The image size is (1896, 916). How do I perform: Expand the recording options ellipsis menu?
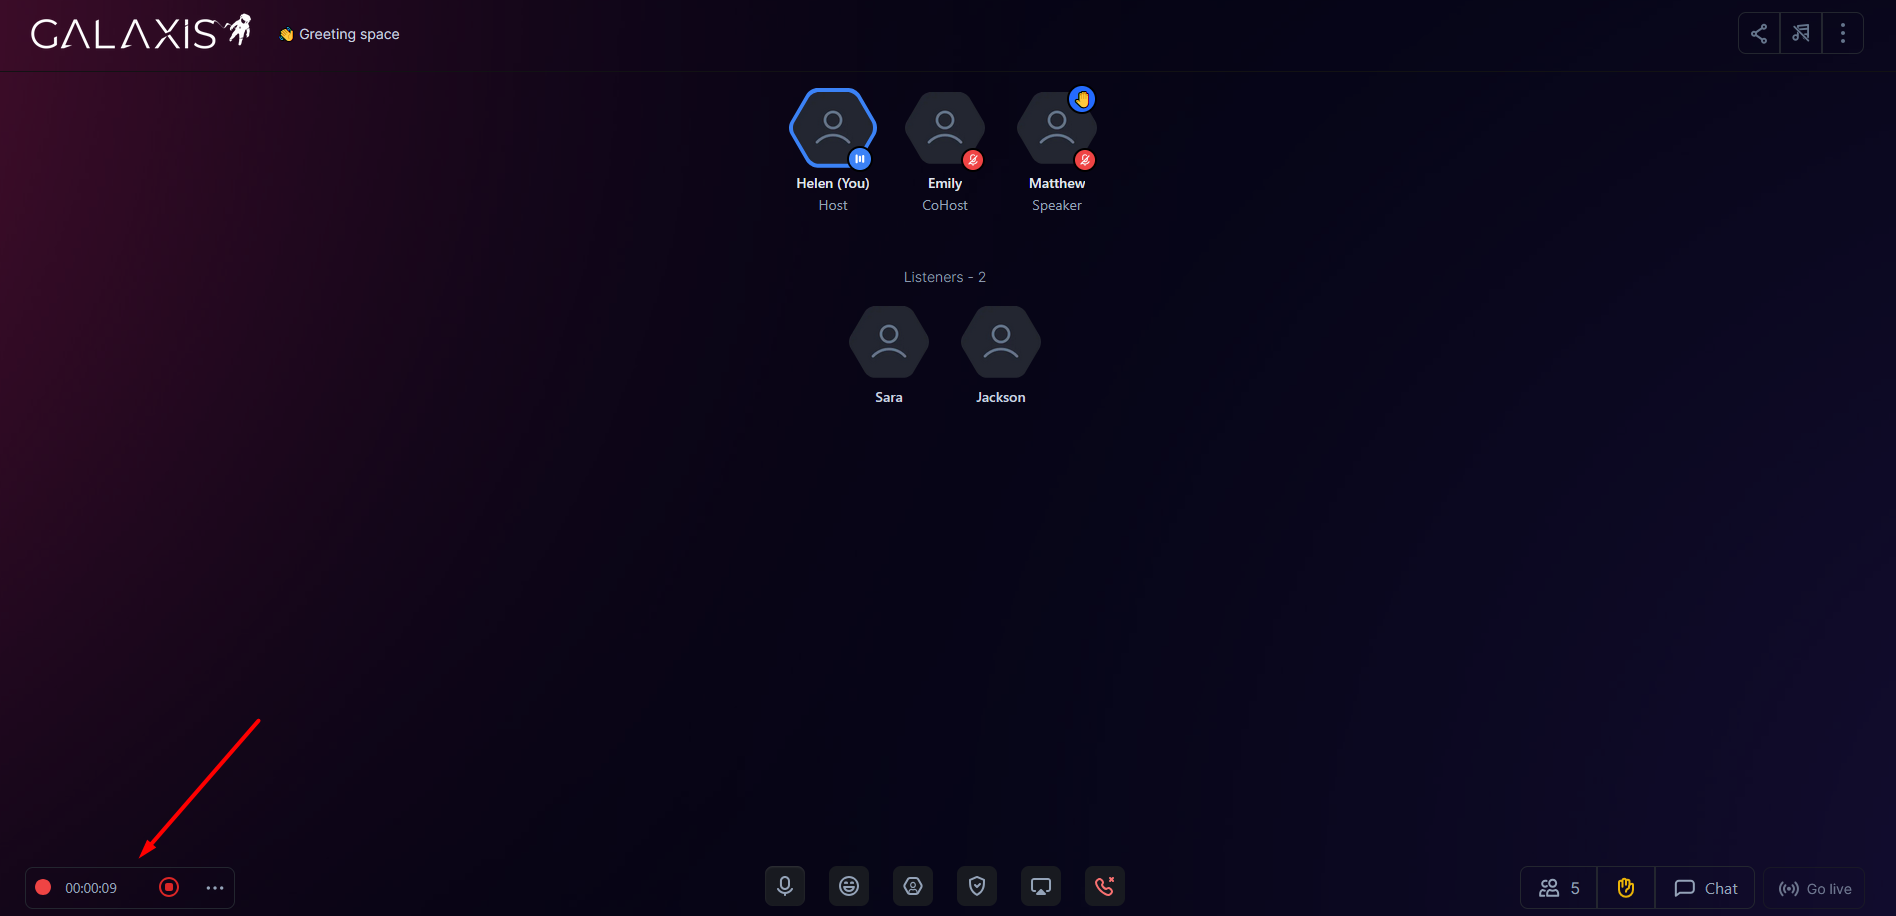[x=214, y=888]
